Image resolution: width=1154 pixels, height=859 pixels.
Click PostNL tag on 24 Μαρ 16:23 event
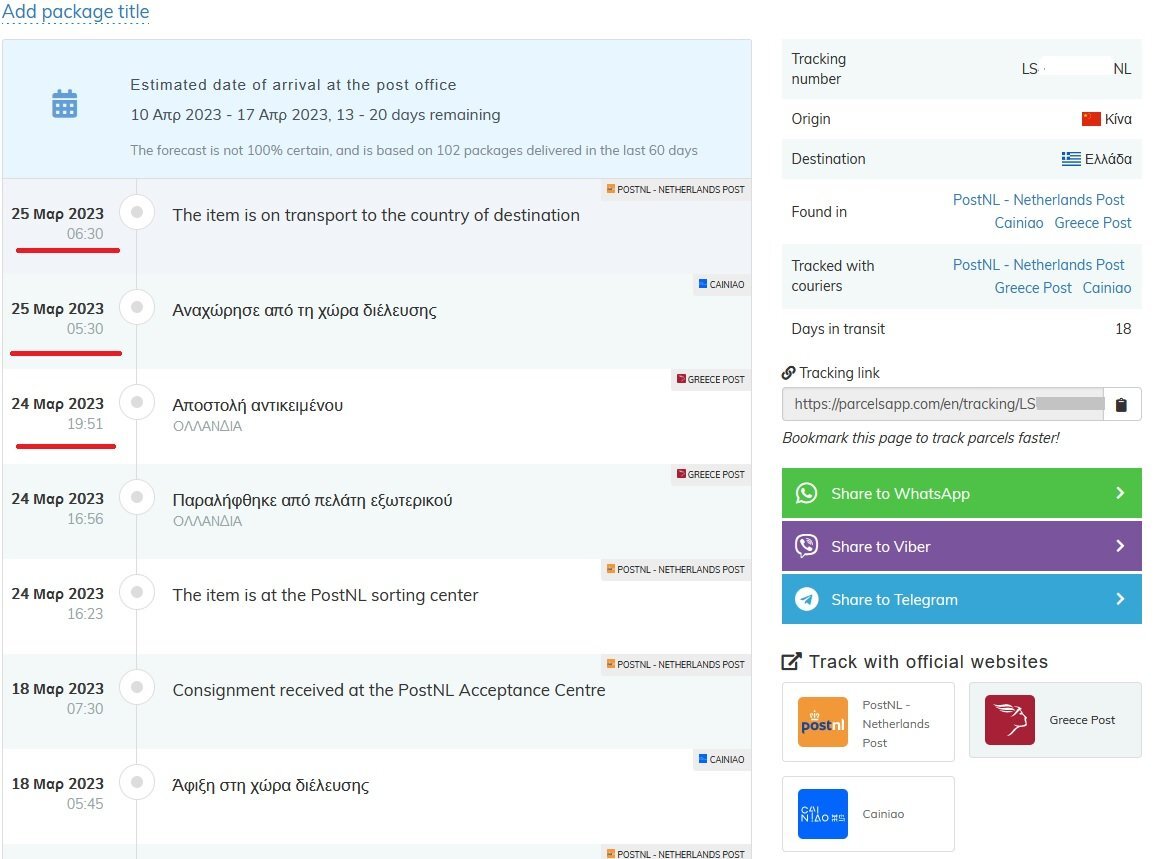(x=676, y=569)
